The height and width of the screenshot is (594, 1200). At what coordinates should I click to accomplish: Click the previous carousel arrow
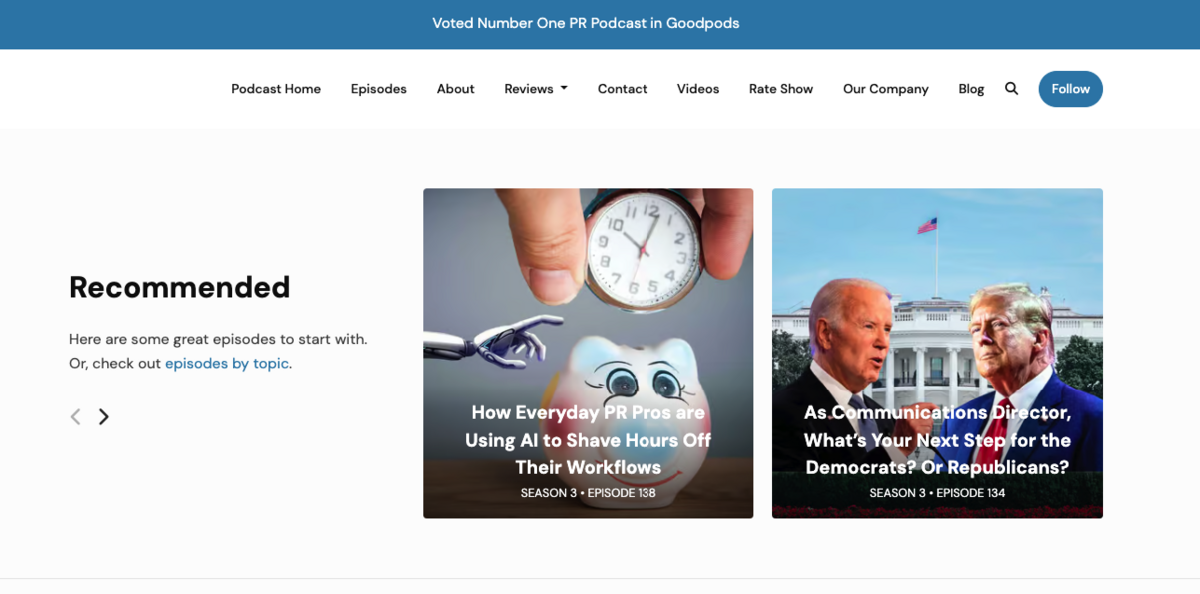pyautogui.click(x=75, y=417)
